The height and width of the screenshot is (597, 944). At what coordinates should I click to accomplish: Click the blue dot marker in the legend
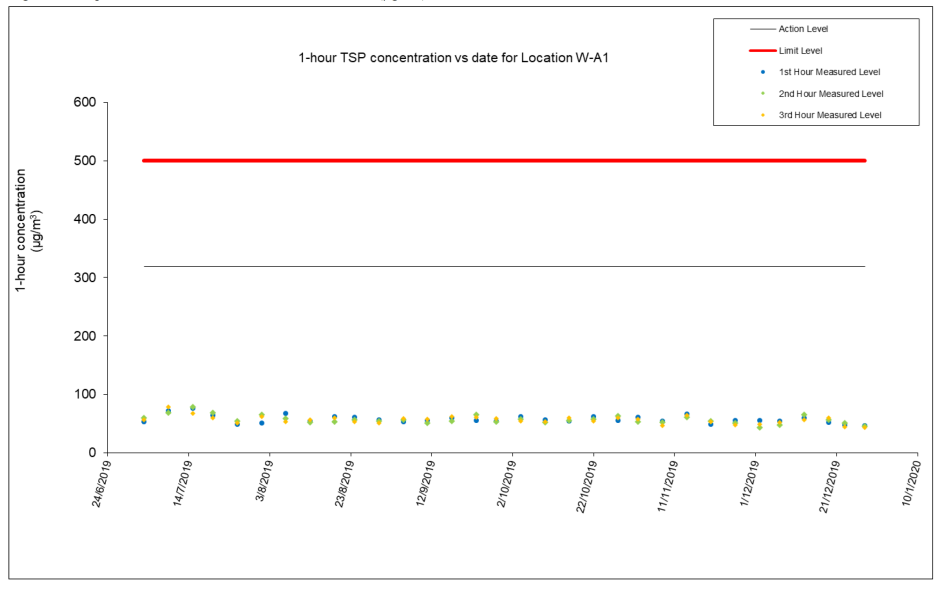point(762,72)
